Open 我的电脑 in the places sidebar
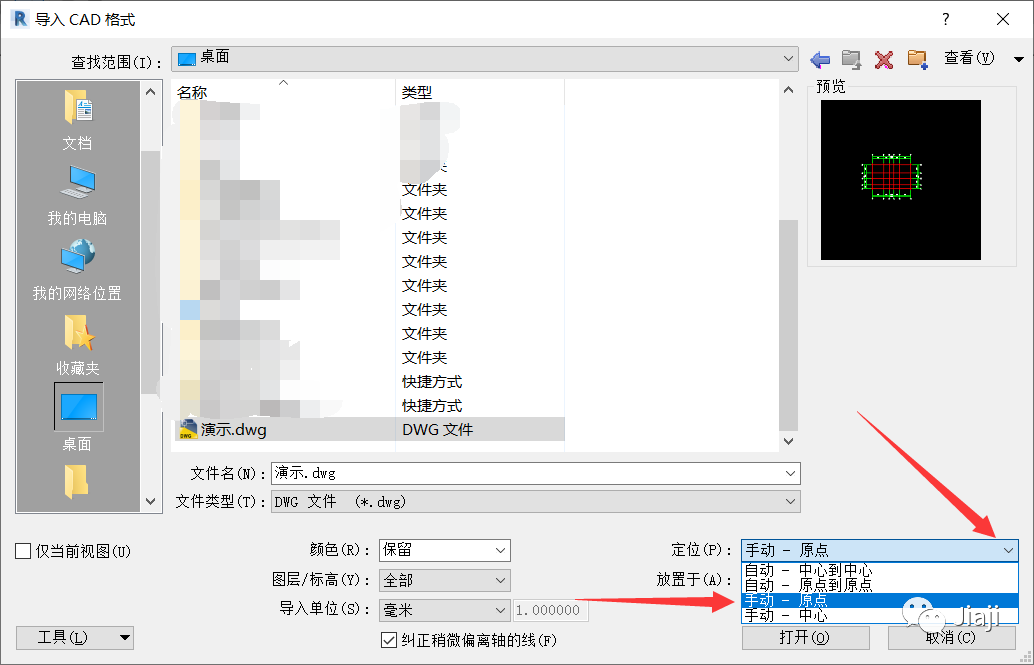 [x=78, y=195]
